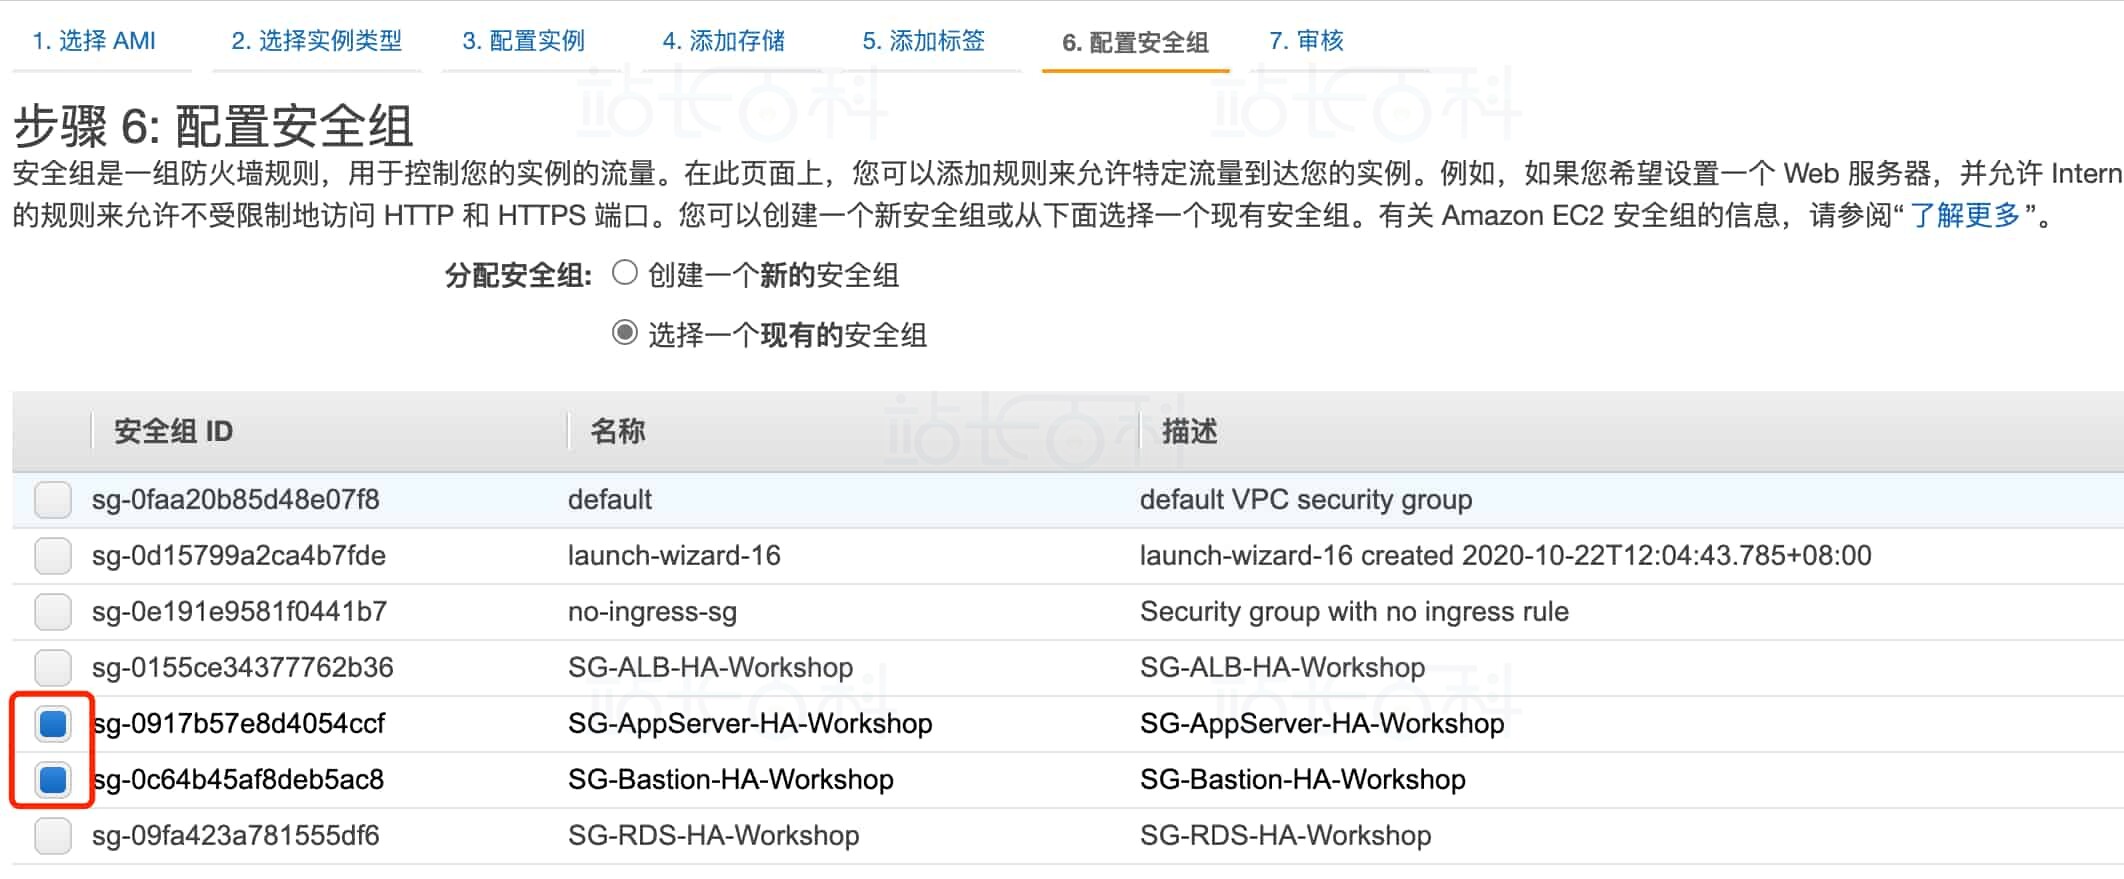The height and width of the screenshot is (879, 2124).
Task: Click the 名称 column header
Action: click(x=617, y=431)
